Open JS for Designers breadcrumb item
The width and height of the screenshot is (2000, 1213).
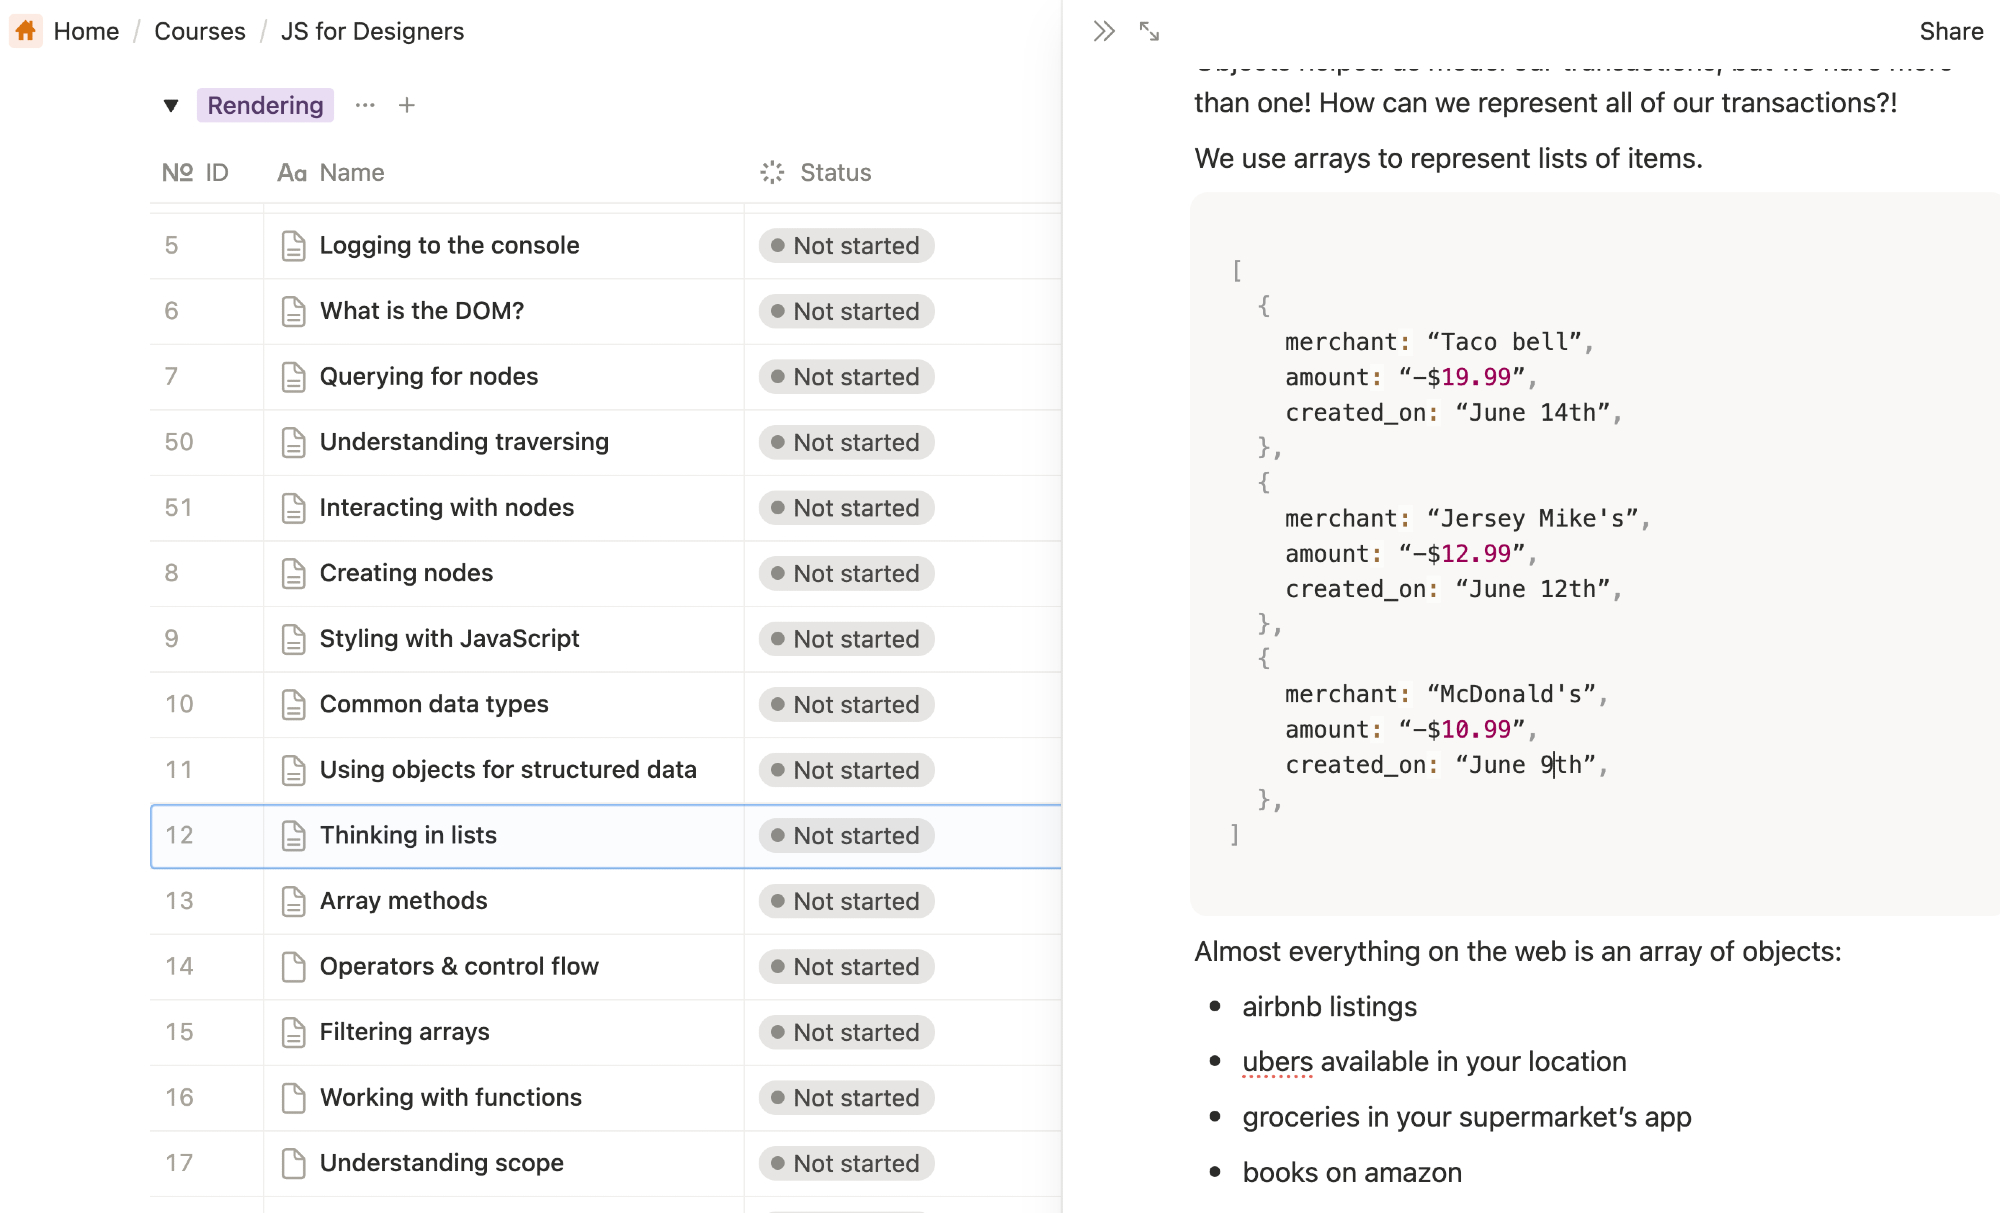point(372,32)
